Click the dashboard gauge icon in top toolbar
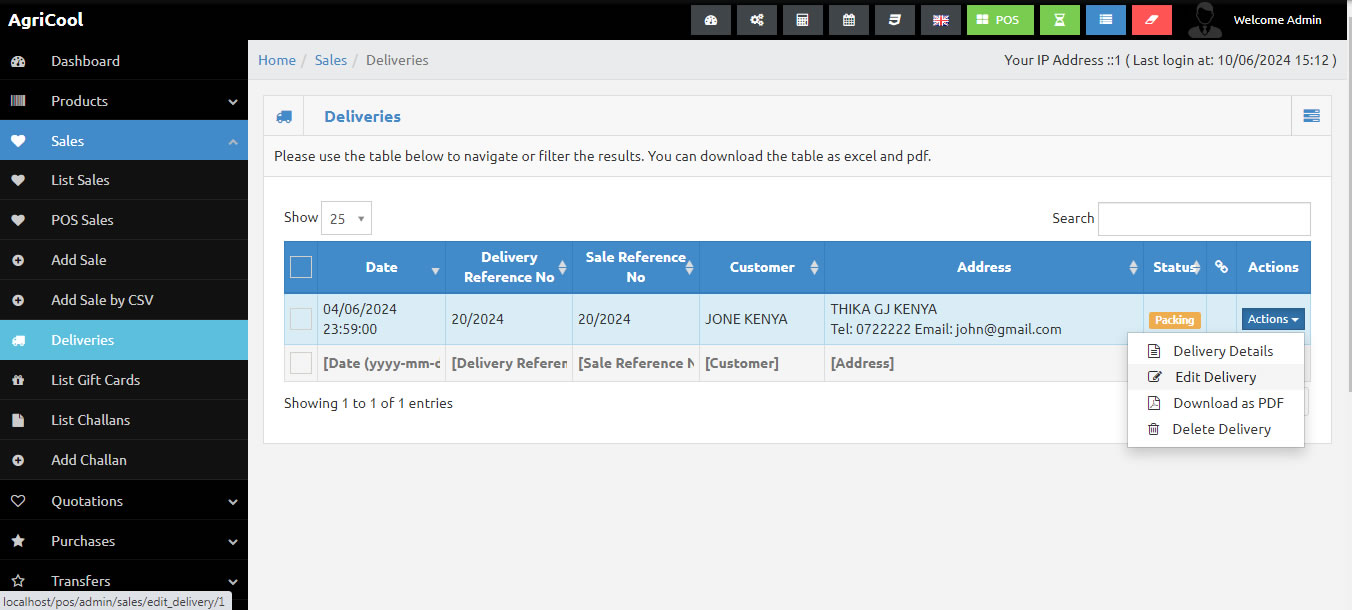This screenshot has width=1352, height=610. [x=710, y=20]
